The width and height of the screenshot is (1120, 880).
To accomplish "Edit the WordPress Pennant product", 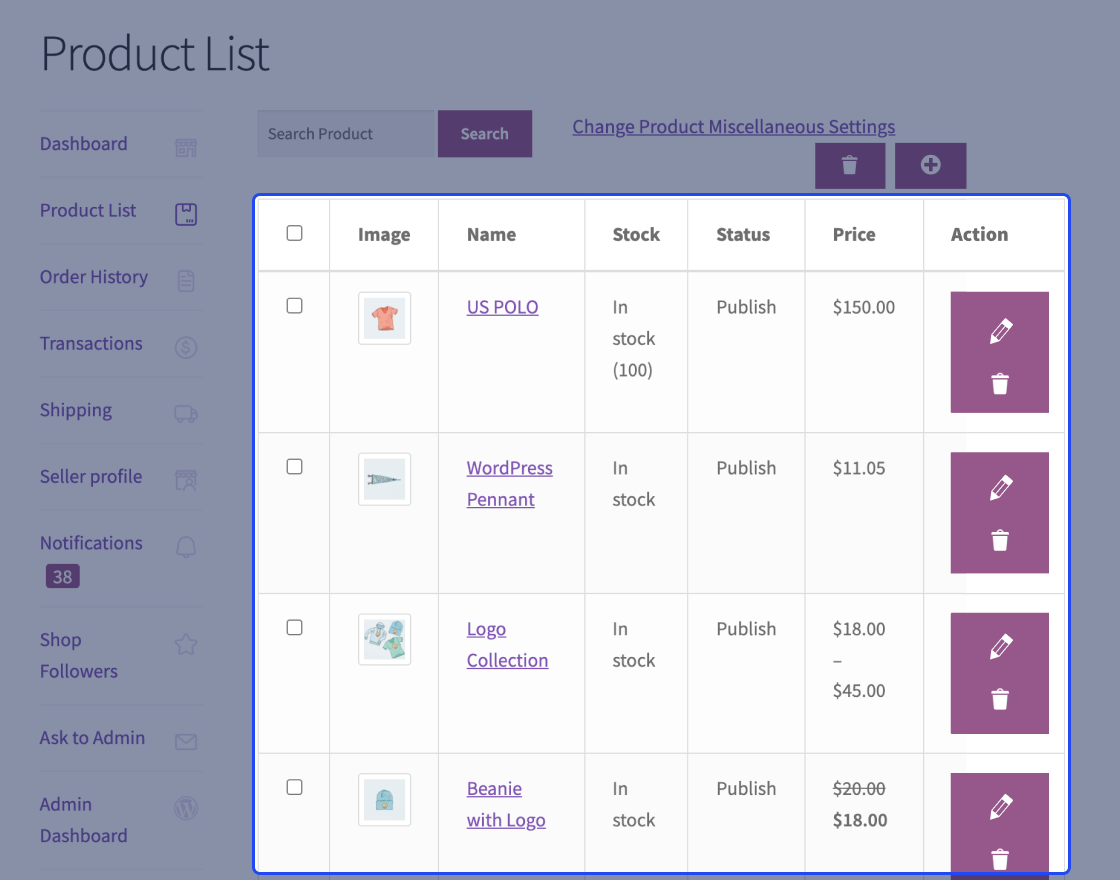I will (1000, 488).
